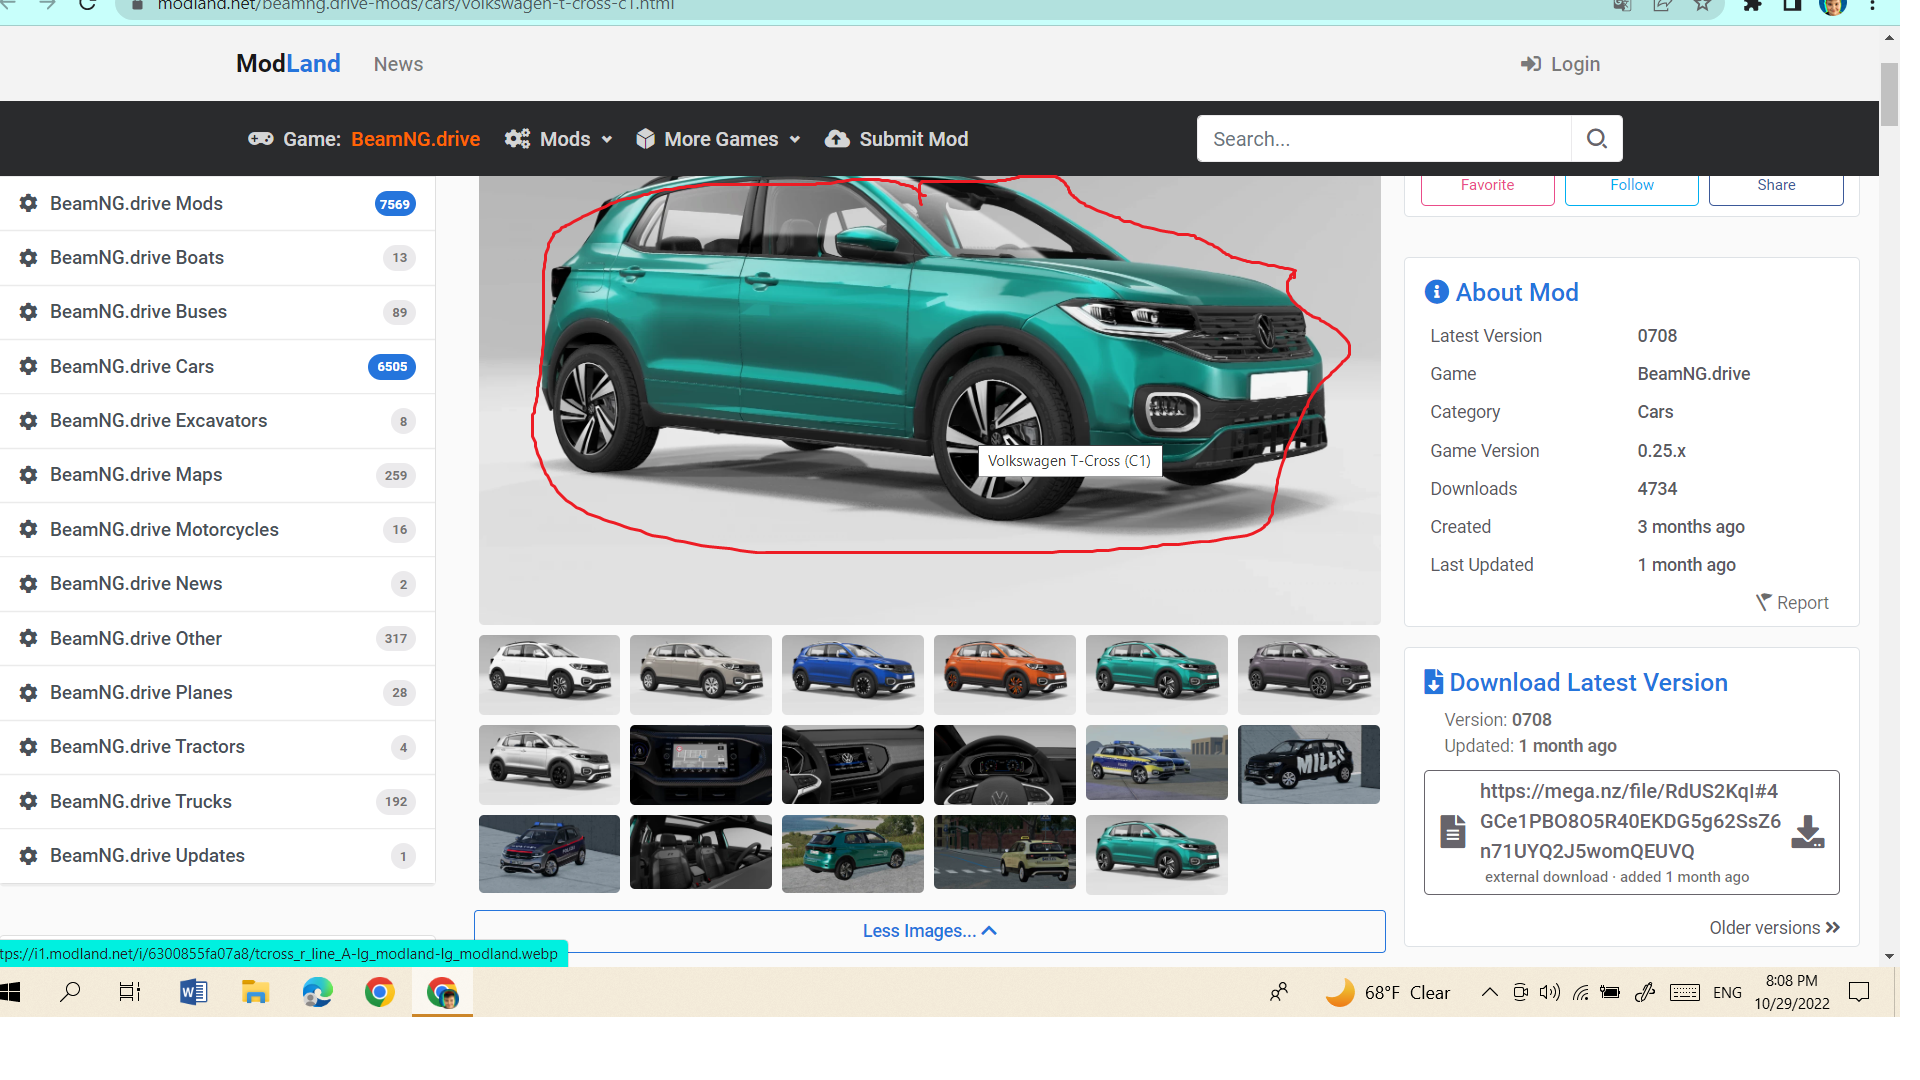The width and height of the screenshot is (1920, 1080).
Task: Click the Report flag icon
Action: point(1763,602)
